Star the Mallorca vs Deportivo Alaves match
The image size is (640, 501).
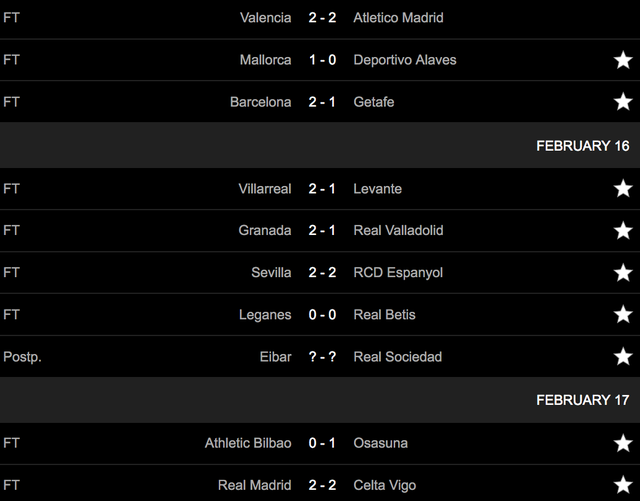623,60
